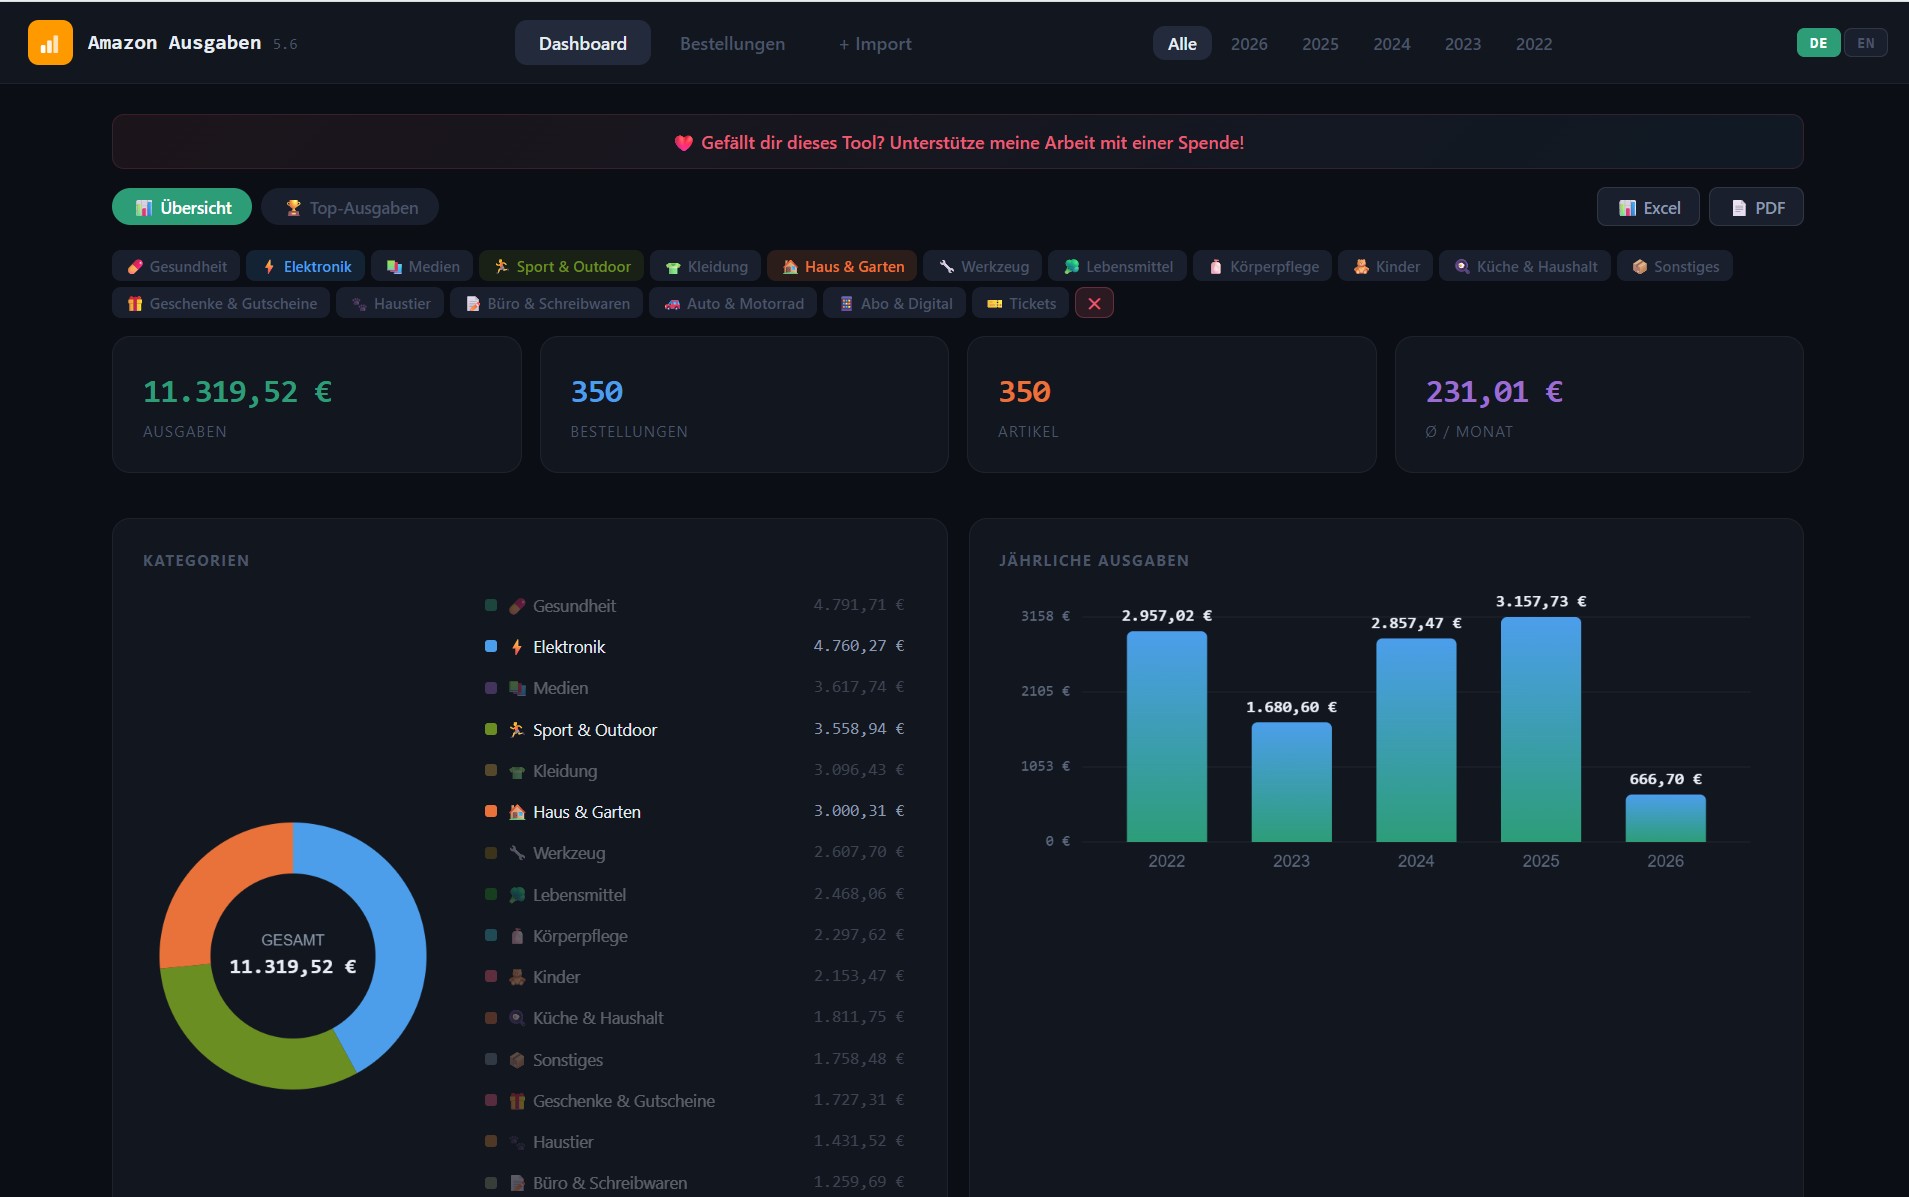Click the 350 Artikel card

1171,404
